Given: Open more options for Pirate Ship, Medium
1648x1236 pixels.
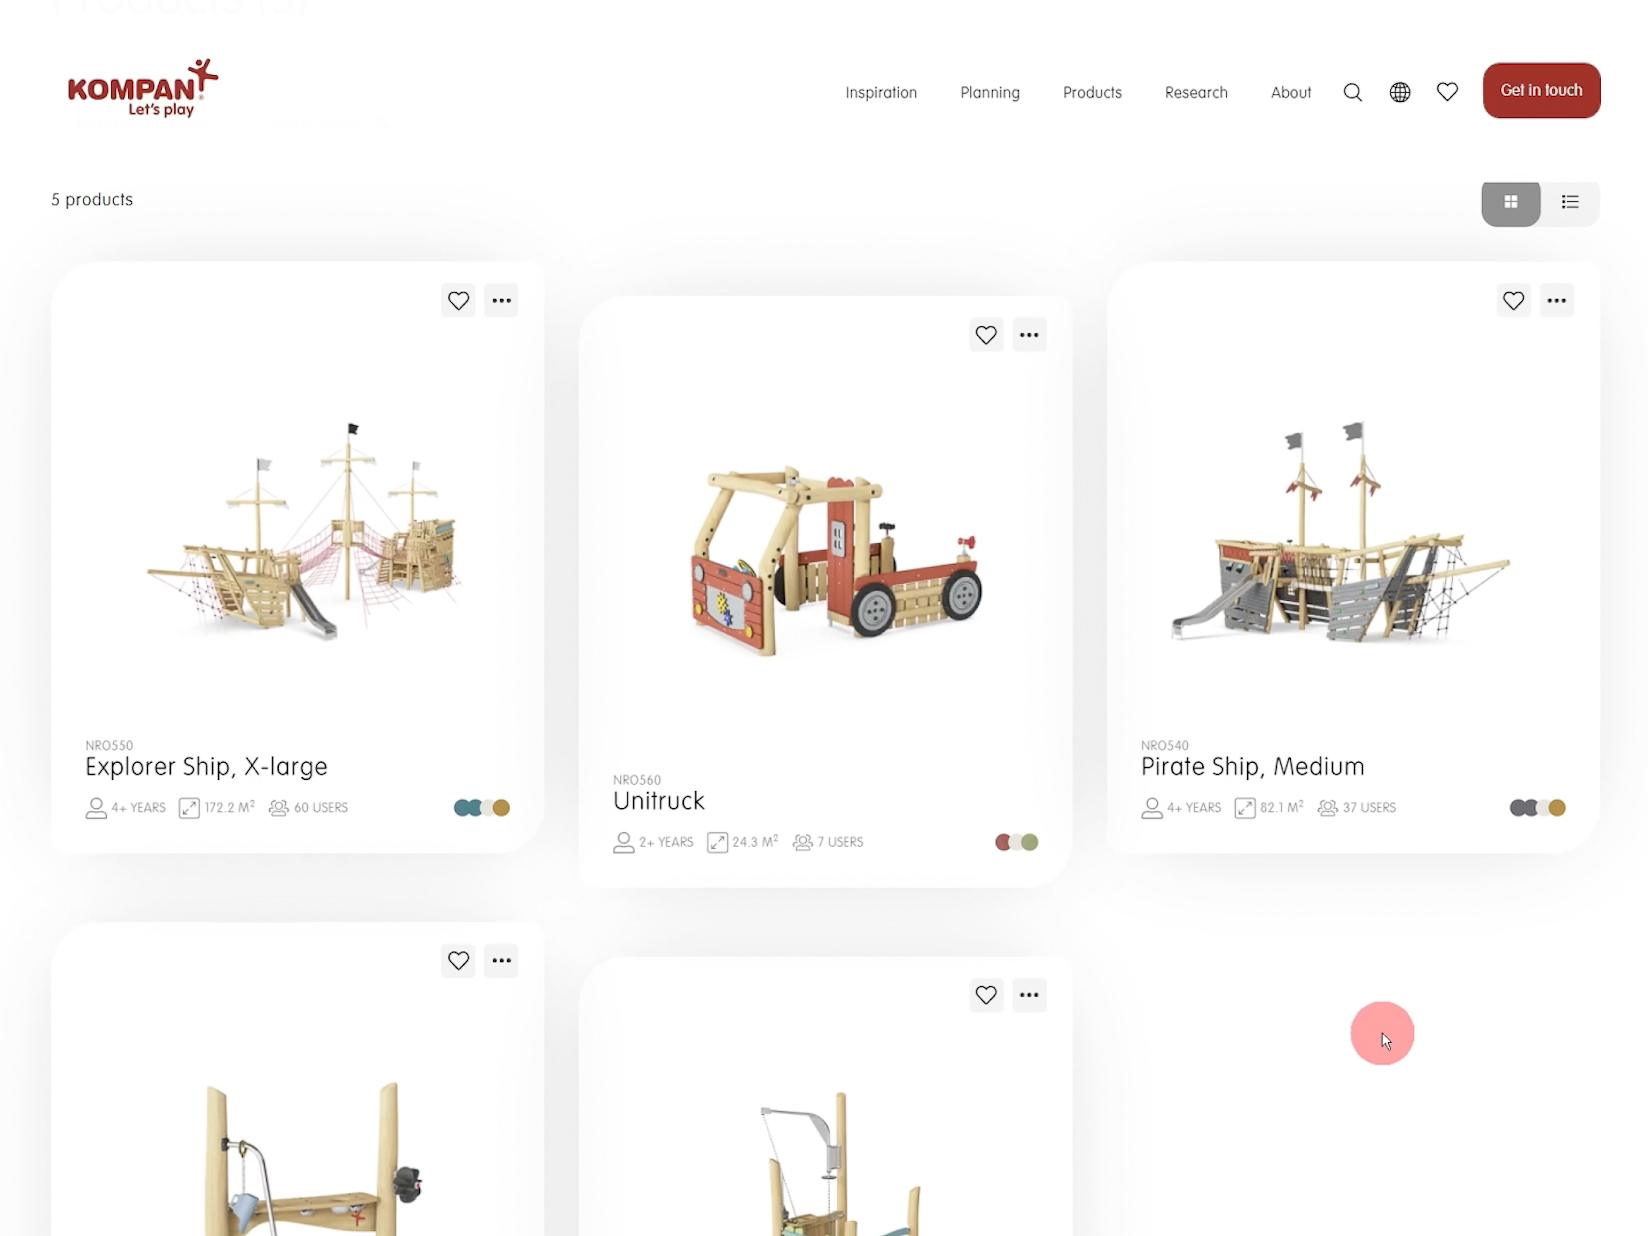Looking at the screenshot, I should pos(1556,300).
